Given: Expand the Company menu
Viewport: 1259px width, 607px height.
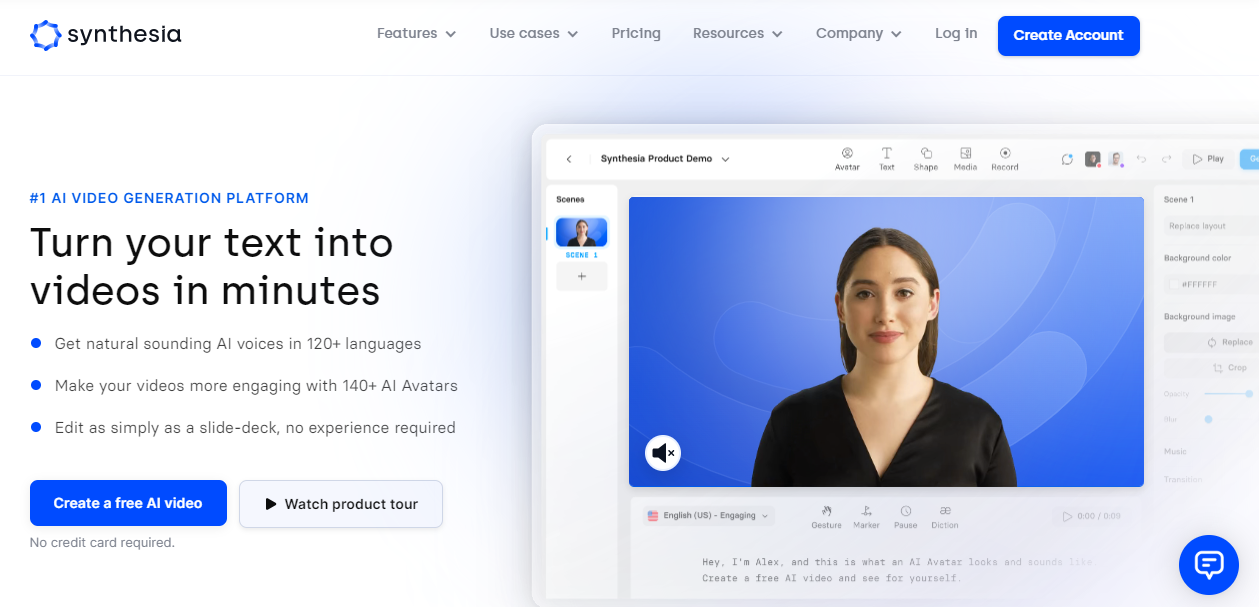Looking at the screenshot, I should tap(859, 34).
